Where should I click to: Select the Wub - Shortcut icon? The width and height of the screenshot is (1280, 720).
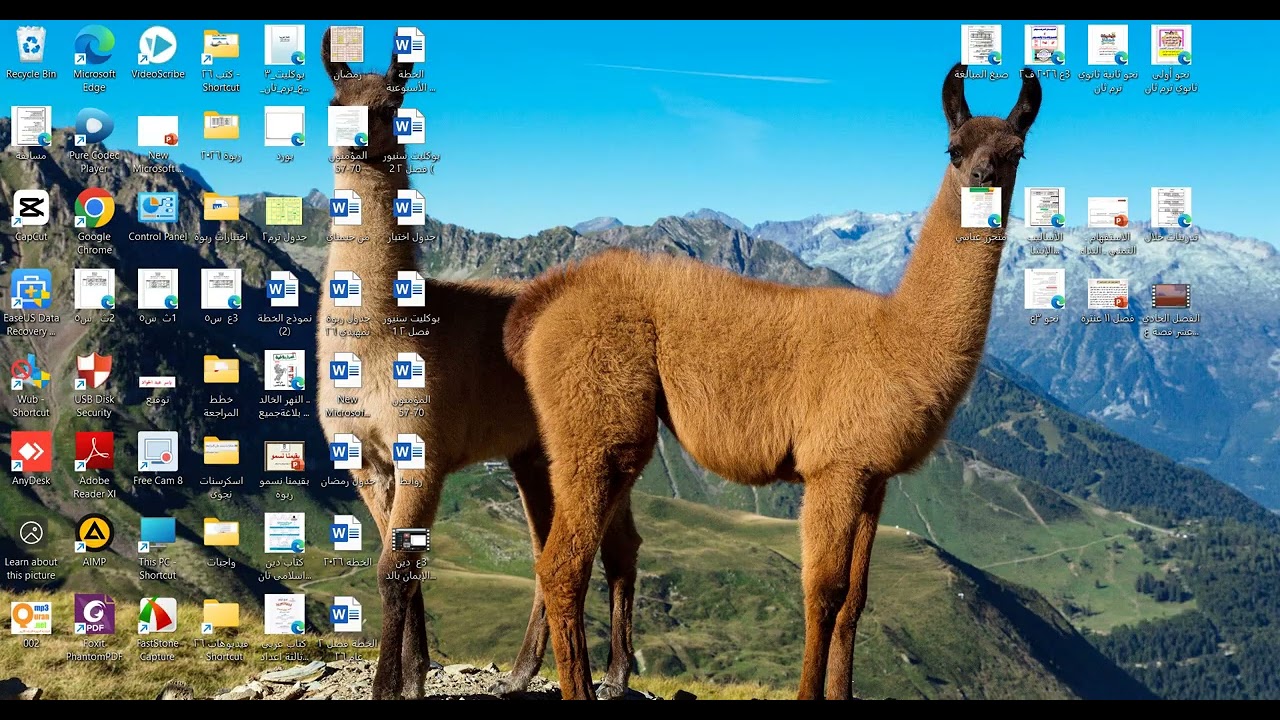pyautogui.click(x=31, y=371)
